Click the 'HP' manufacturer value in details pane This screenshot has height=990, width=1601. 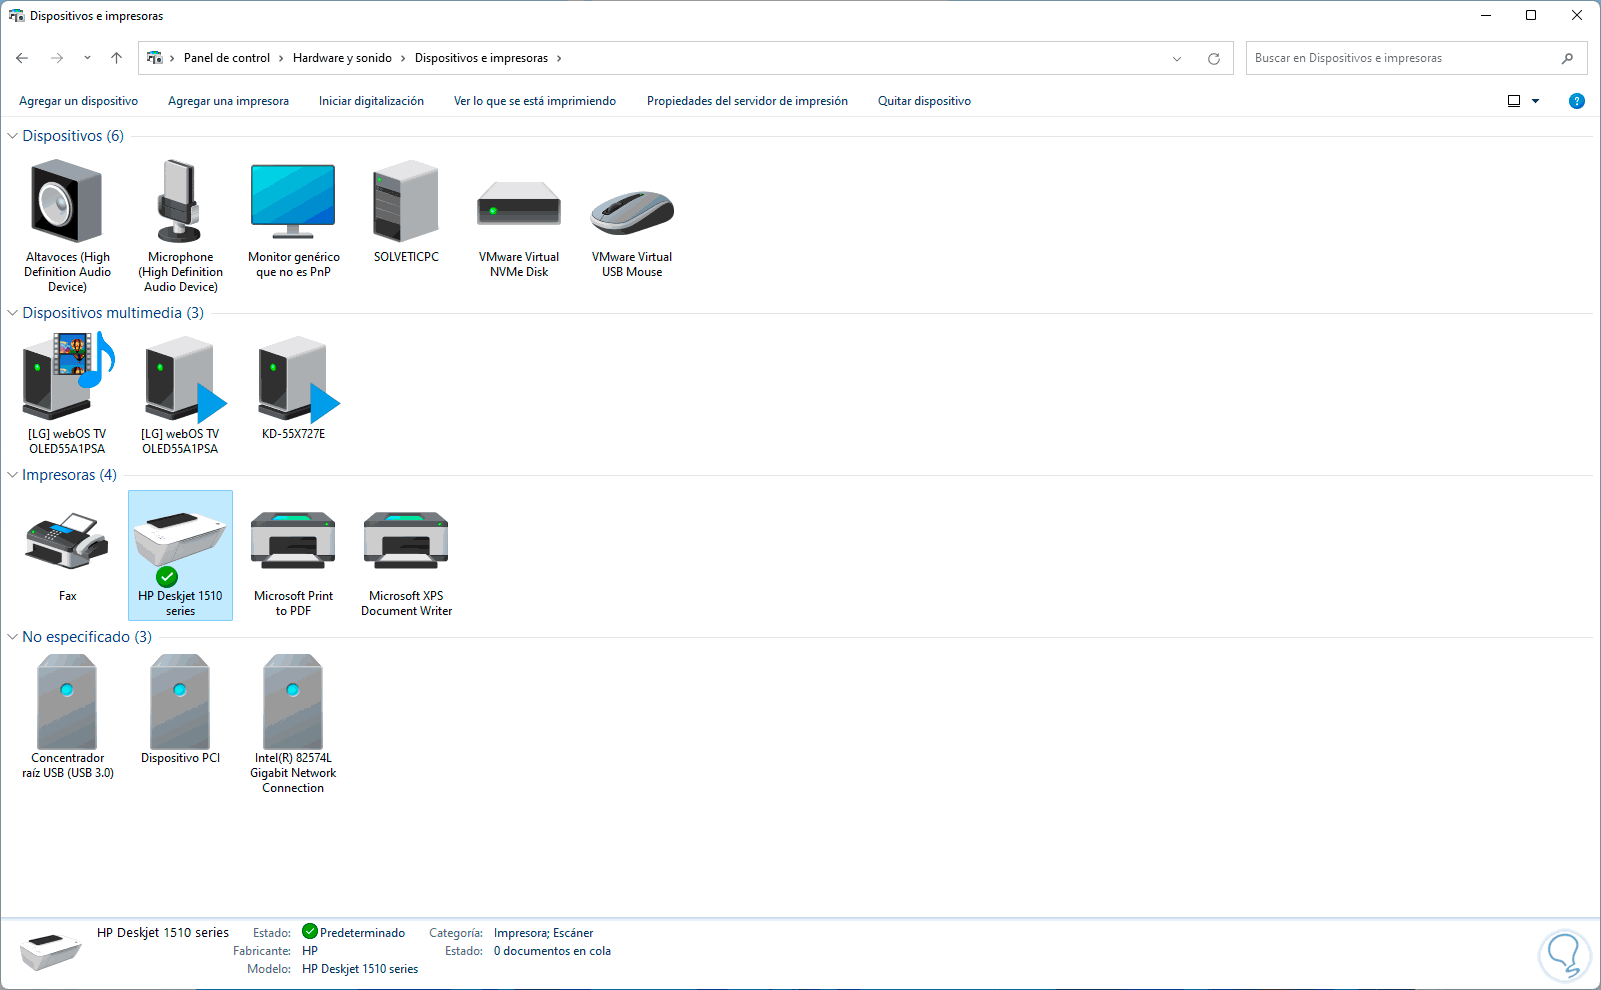pos(310,951)
